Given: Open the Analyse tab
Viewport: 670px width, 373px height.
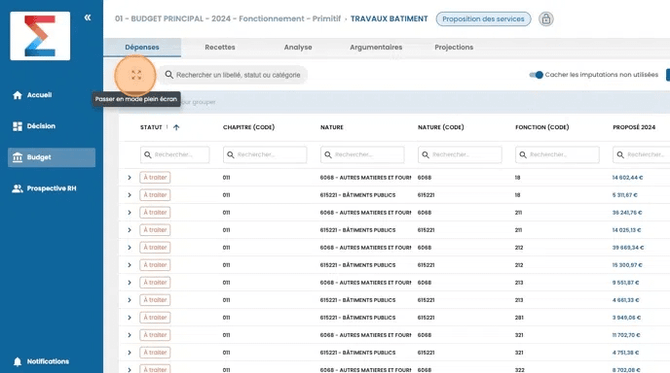Looking at the screenshot, I should pyautogui.click(x=298, y=47).
